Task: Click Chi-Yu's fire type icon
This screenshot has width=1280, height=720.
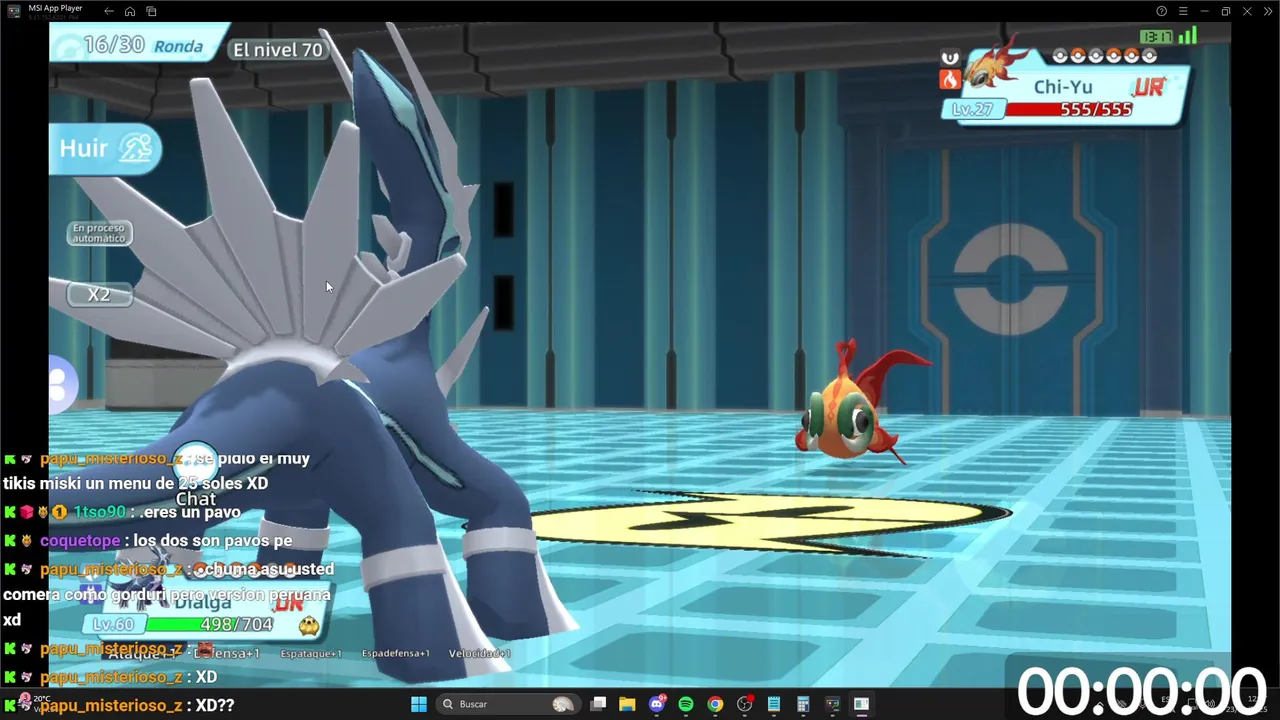Action: (950, 79)
